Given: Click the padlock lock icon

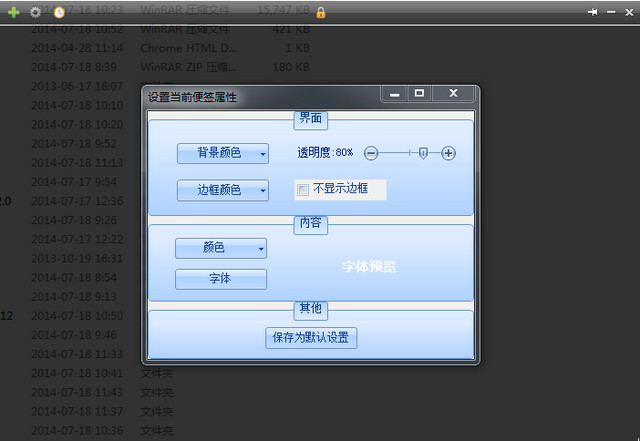Looking at the screenshot, I should tap(321, 12).
